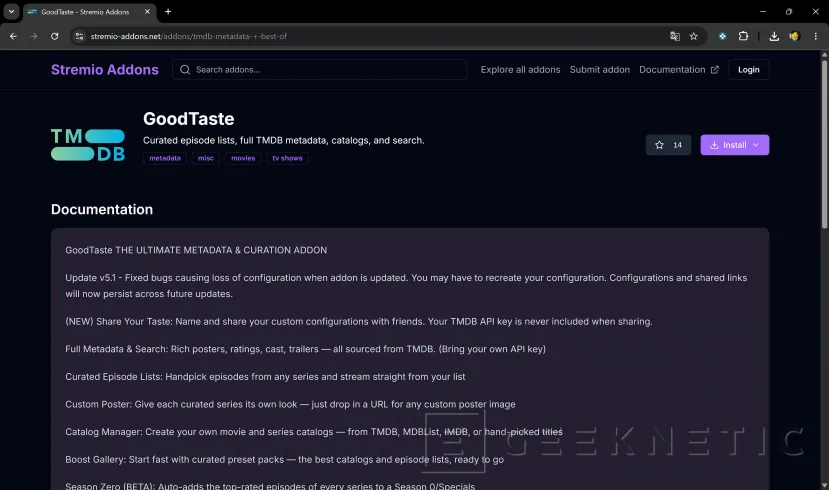This screenshot has width=829, height=490.
Task: Open the tab search dropdown arrow
Action: 11,12
